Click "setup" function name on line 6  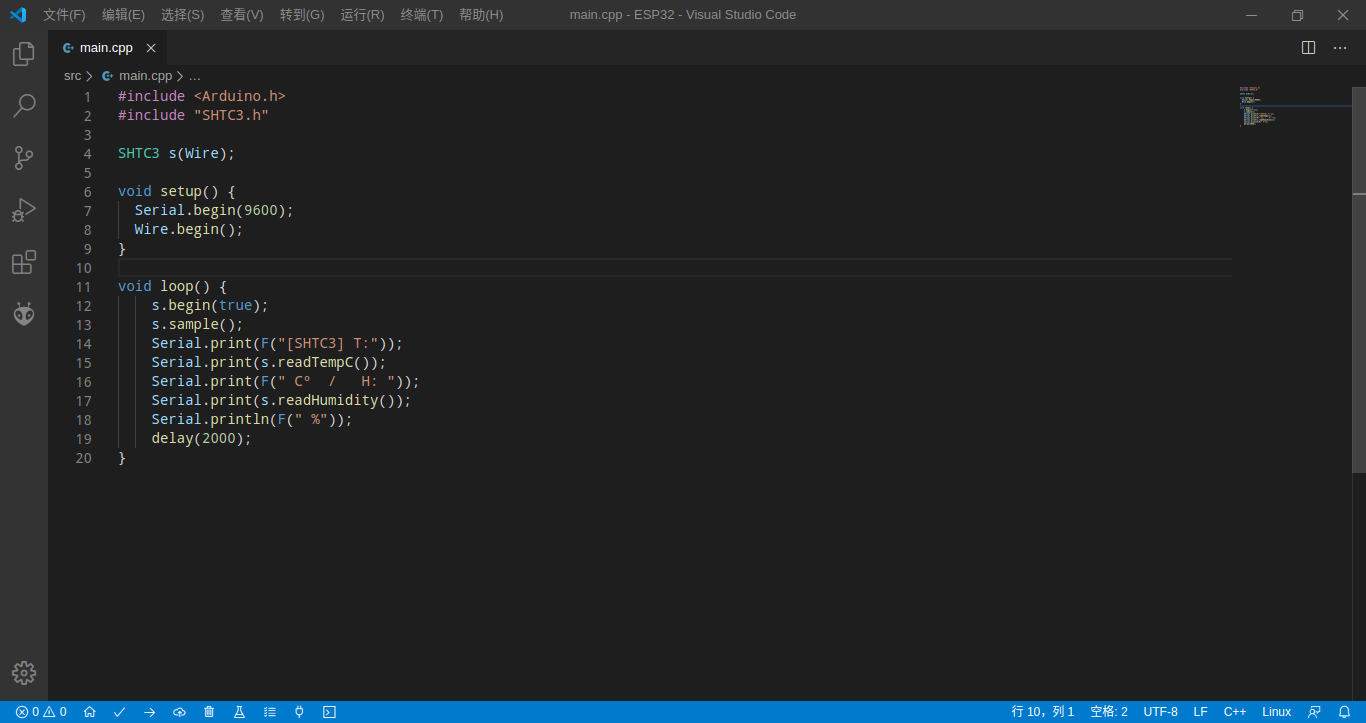181,192
